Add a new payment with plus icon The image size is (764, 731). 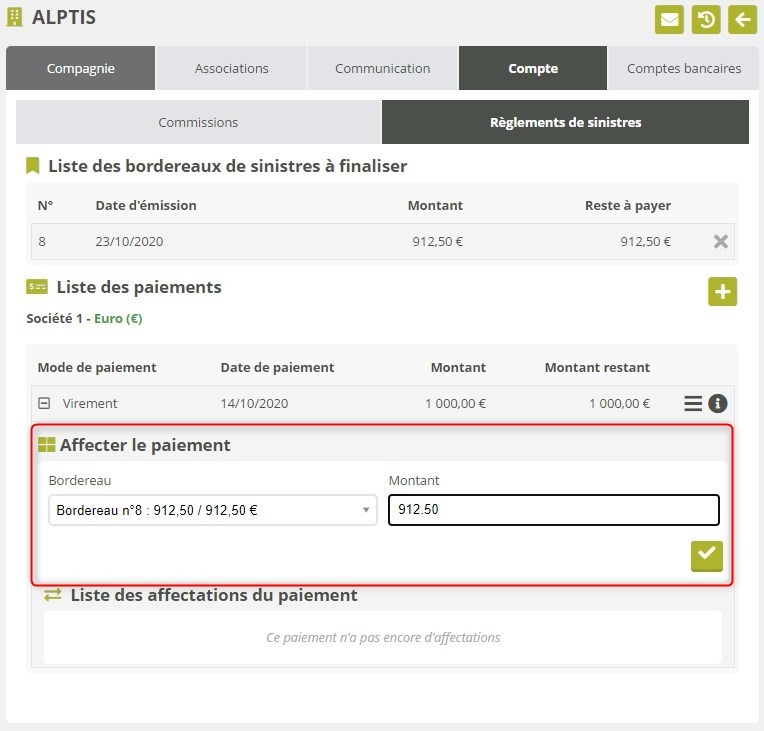[722, 292]
